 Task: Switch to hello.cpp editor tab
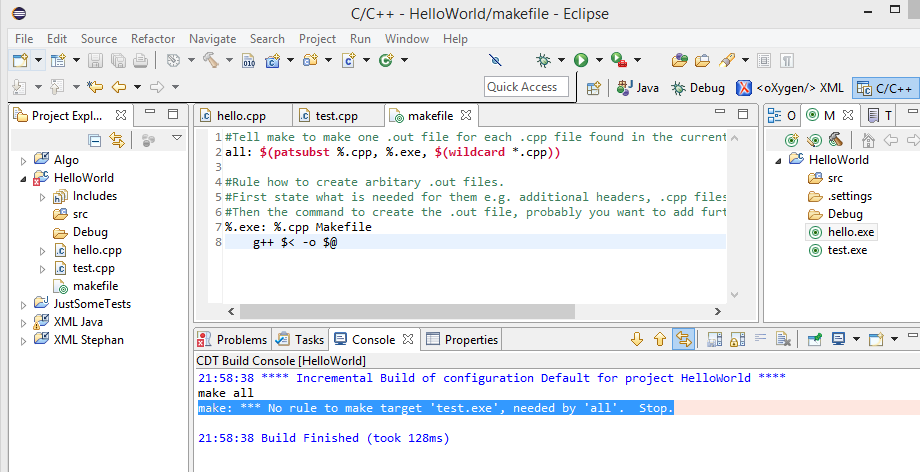tap(242, 116)
